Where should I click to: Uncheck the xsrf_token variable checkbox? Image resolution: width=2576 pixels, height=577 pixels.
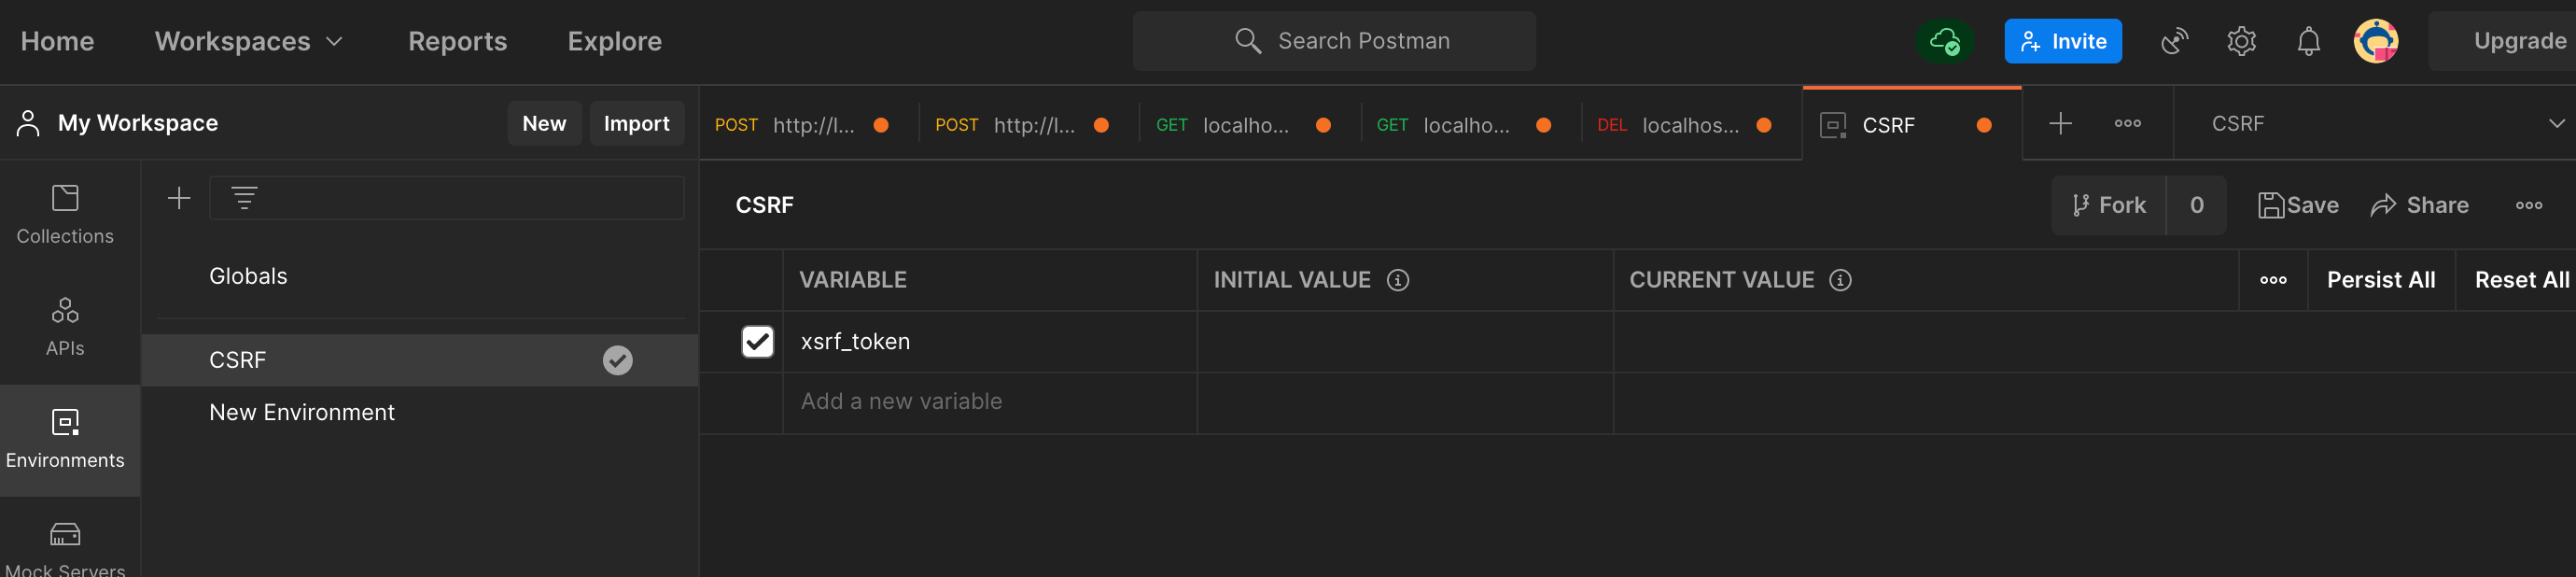(757, 342)
